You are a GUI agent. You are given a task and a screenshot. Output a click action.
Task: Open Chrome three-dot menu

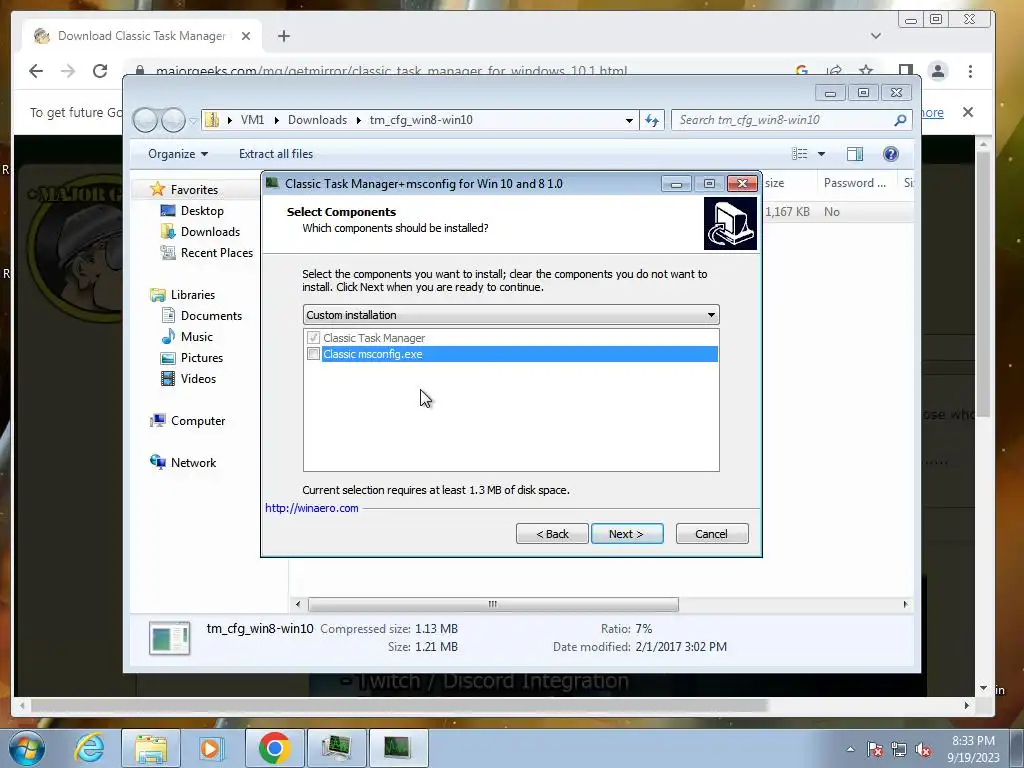click(970, 71)
